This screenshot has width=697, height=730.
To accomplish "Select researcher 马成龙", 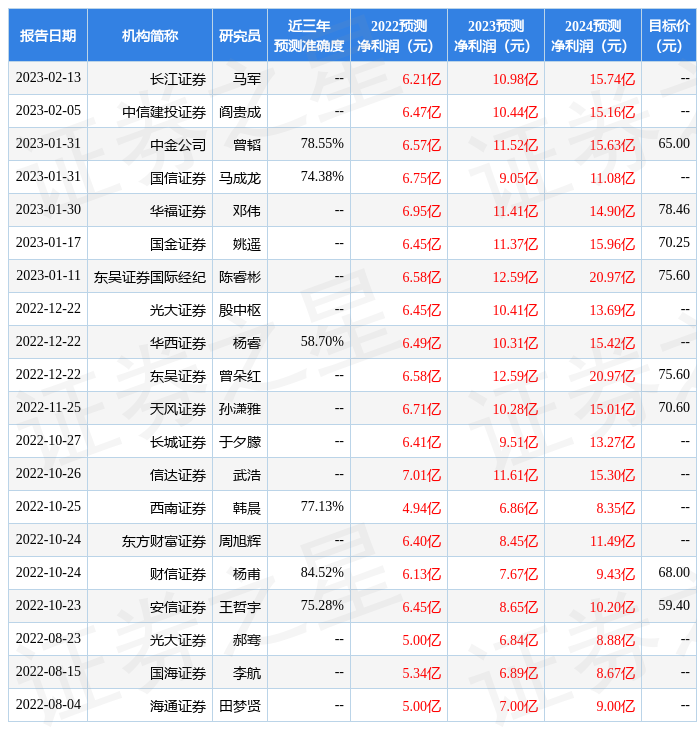I will [x=240, y=177].
